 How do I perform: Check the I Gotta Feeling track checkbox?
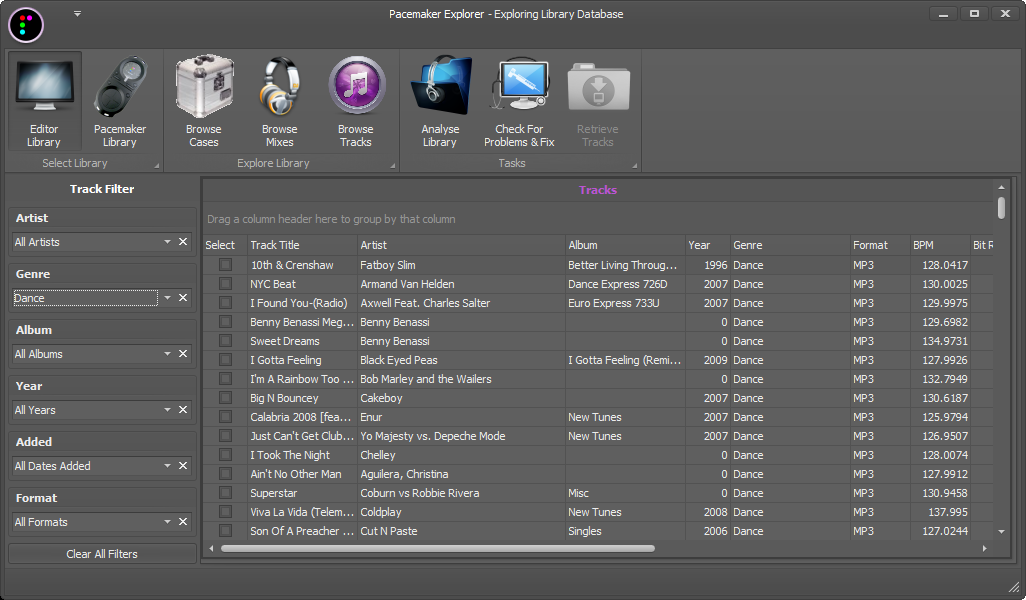pyautogui.click(x=226, y=360)
